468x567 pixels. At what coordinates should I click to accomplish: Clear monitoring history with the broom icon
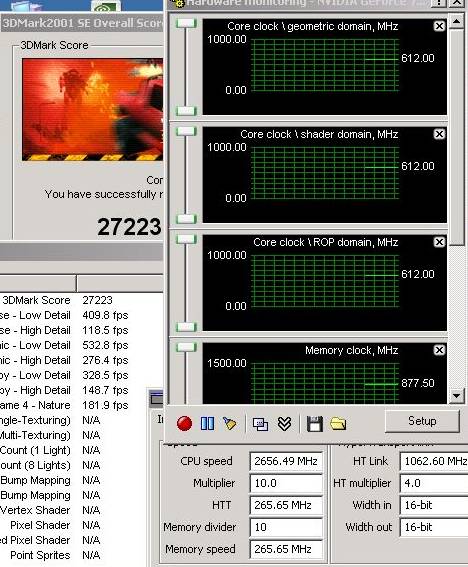coord(229,423)
